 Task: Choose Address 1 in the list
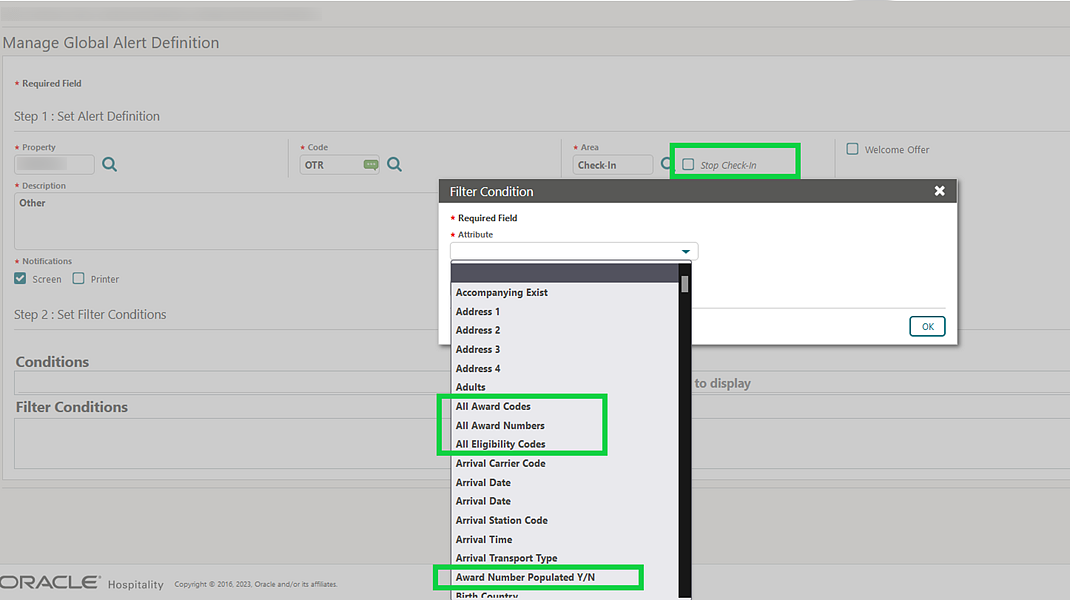click(565, 311)
